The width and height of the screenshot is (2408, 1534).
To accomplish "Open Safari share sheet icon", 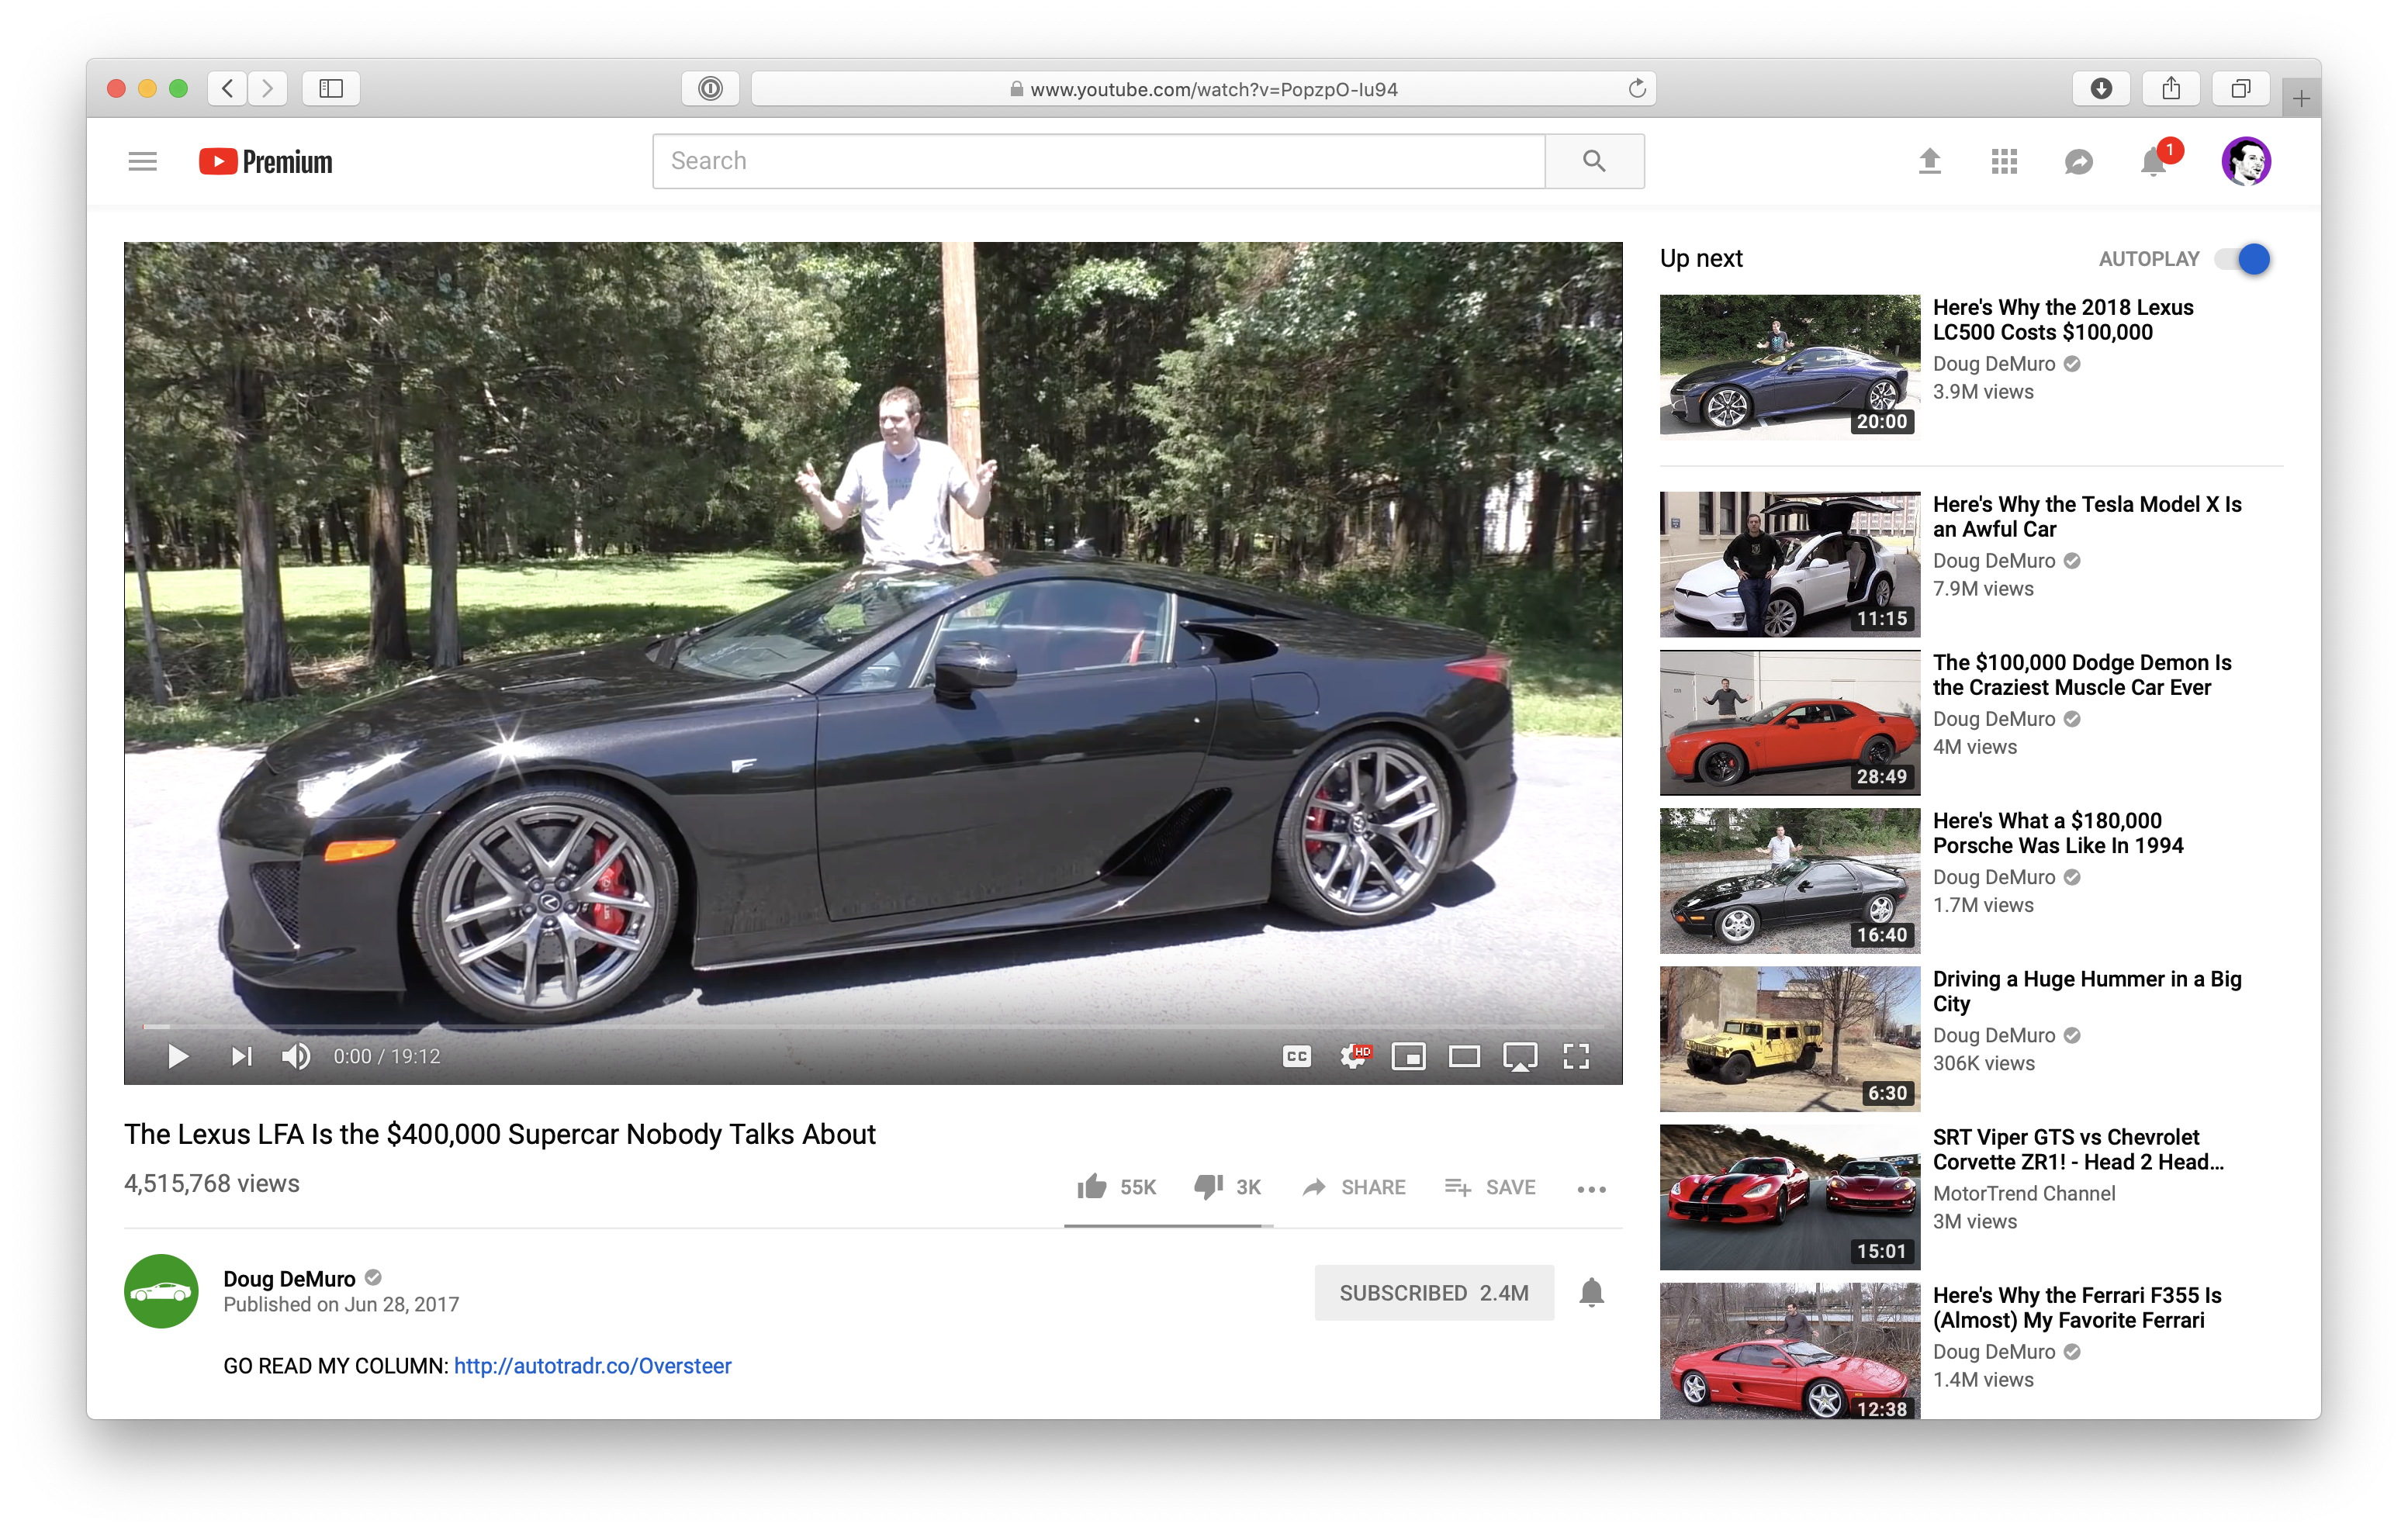I will (x=2171, y=88).
